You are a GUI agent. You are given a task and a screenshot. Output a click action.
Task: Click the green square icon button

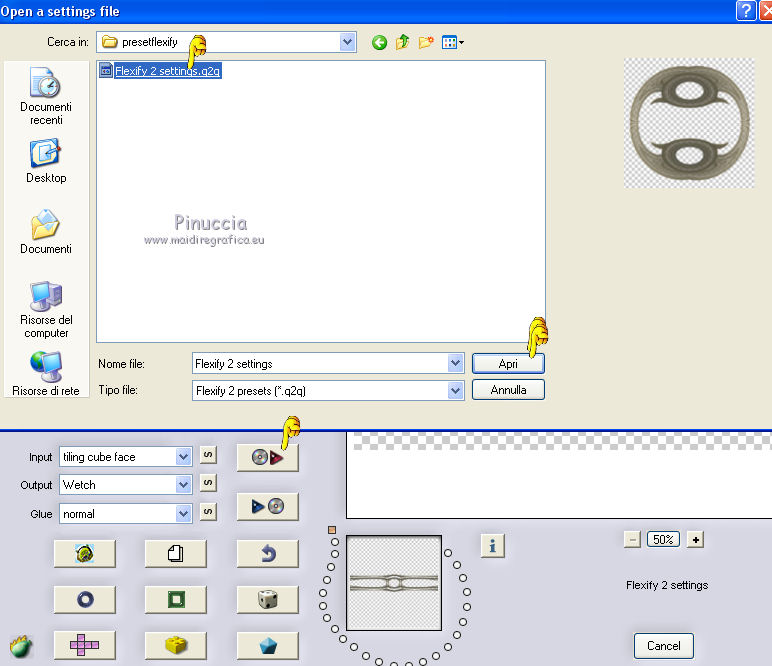click(176, 600)
